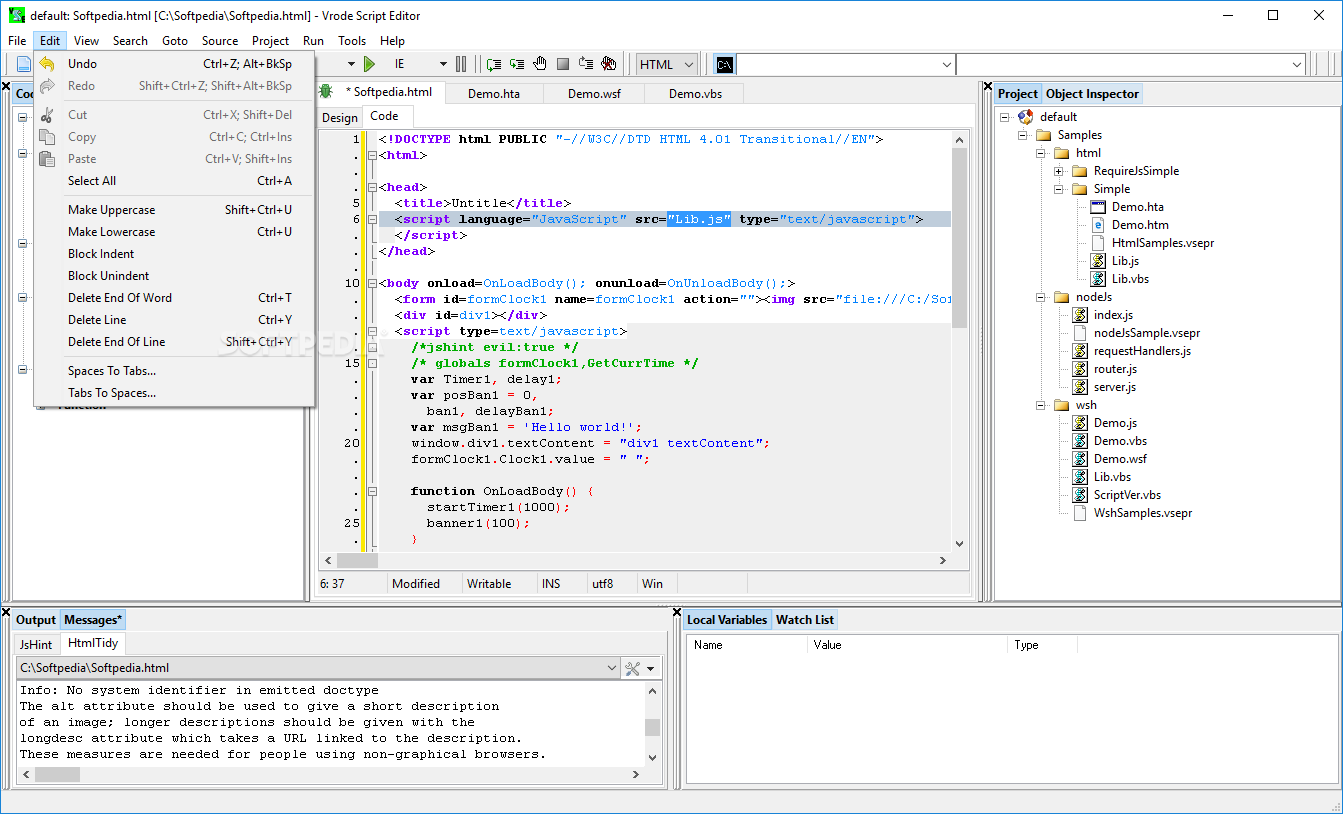This screenshot has width=1343, height=814.
Task: Click the RequireJsSimple folder icon
Action: click(1080, 171)
